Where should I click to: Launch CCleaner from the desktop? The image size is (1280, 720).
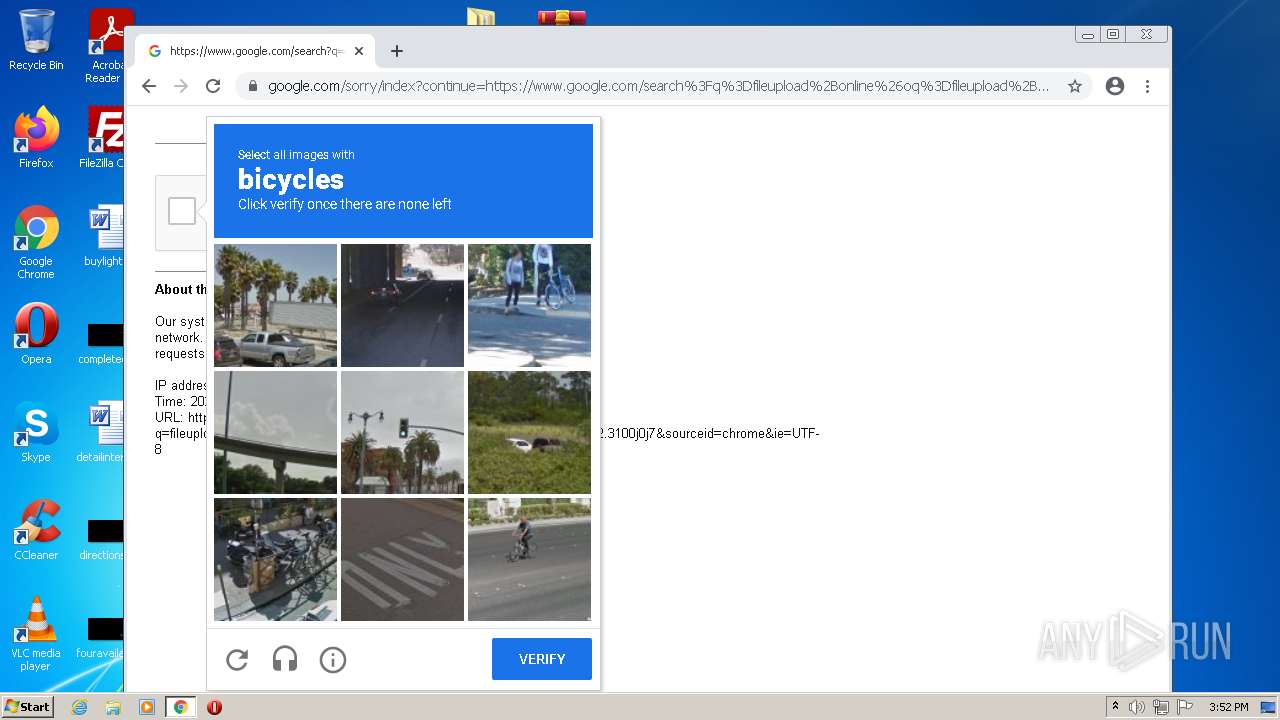36,530
